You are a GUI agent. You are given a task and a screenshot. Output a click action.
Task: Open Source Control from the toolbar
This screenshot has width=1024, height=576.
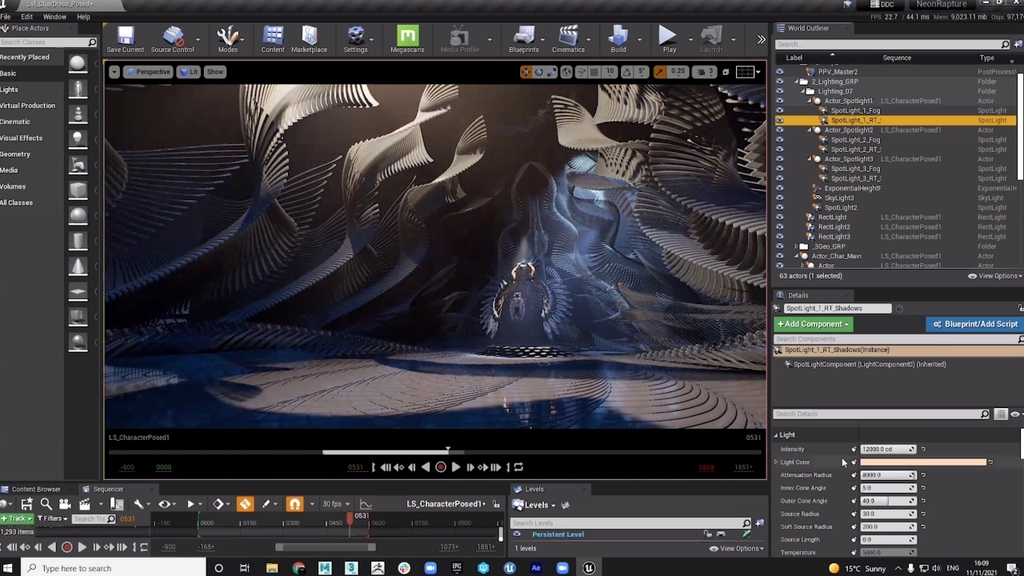click(x=172, y=39)
